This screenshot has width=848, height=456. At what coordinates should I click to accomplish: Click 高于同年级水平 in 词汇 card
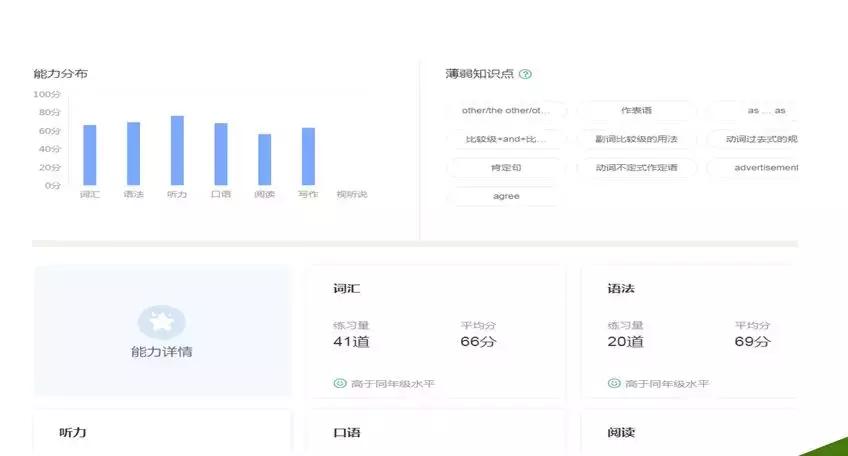coord(393,384)
